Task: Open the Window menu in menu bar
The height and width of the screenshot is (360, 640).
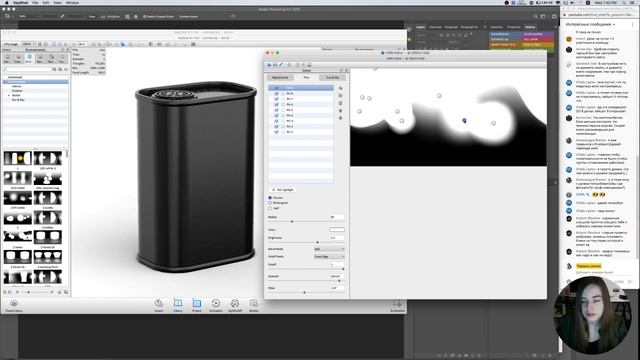Action: tap(72, 2)
